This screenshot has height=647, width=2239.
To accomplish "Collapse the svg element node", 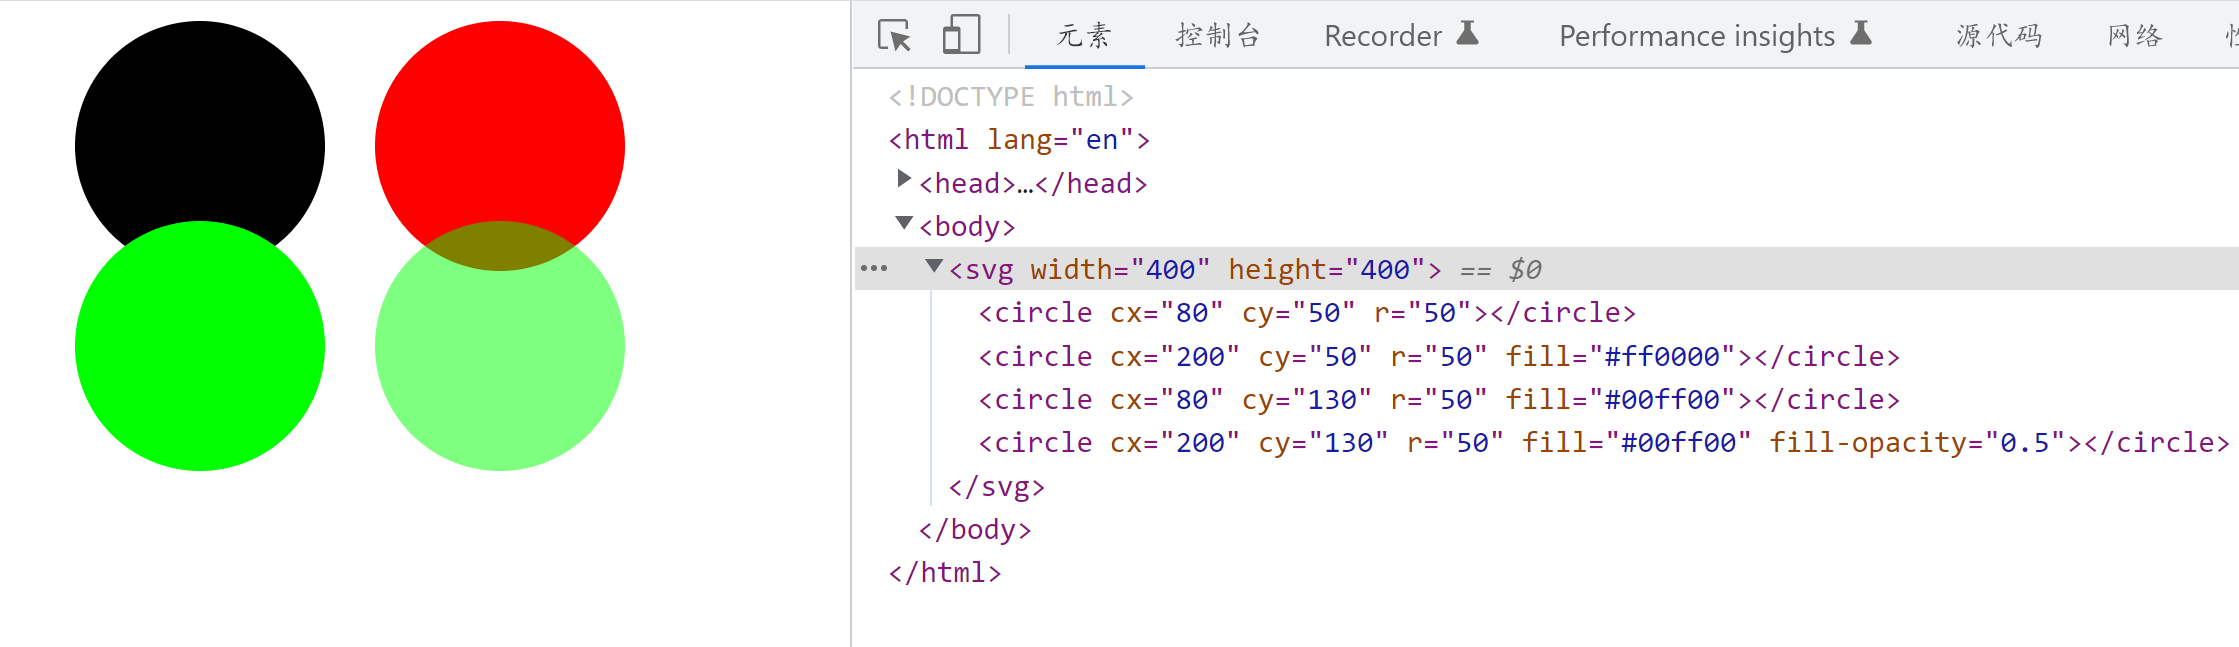I will [934, 265].
